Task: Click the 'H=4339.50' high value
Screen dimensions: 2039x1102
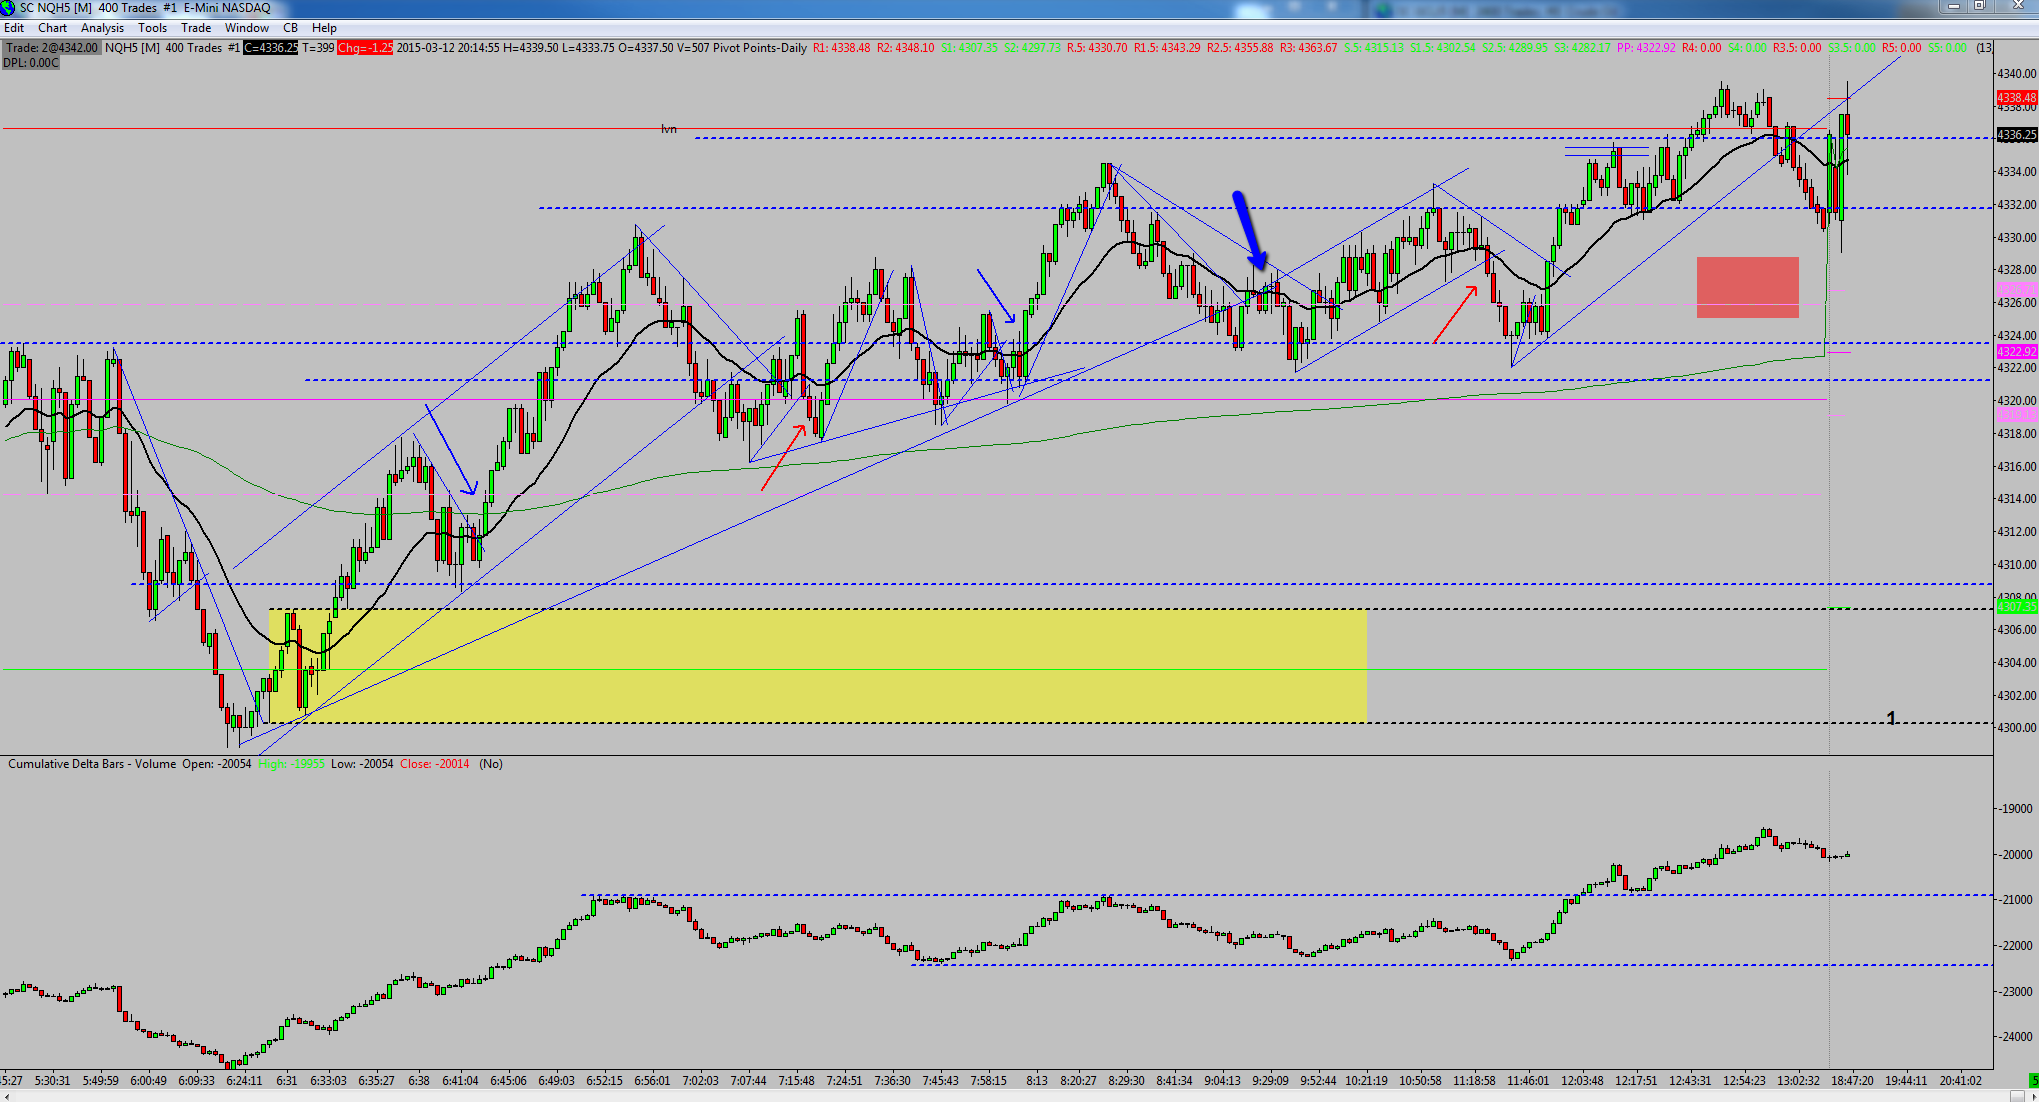Action: (x=531, y=48)
